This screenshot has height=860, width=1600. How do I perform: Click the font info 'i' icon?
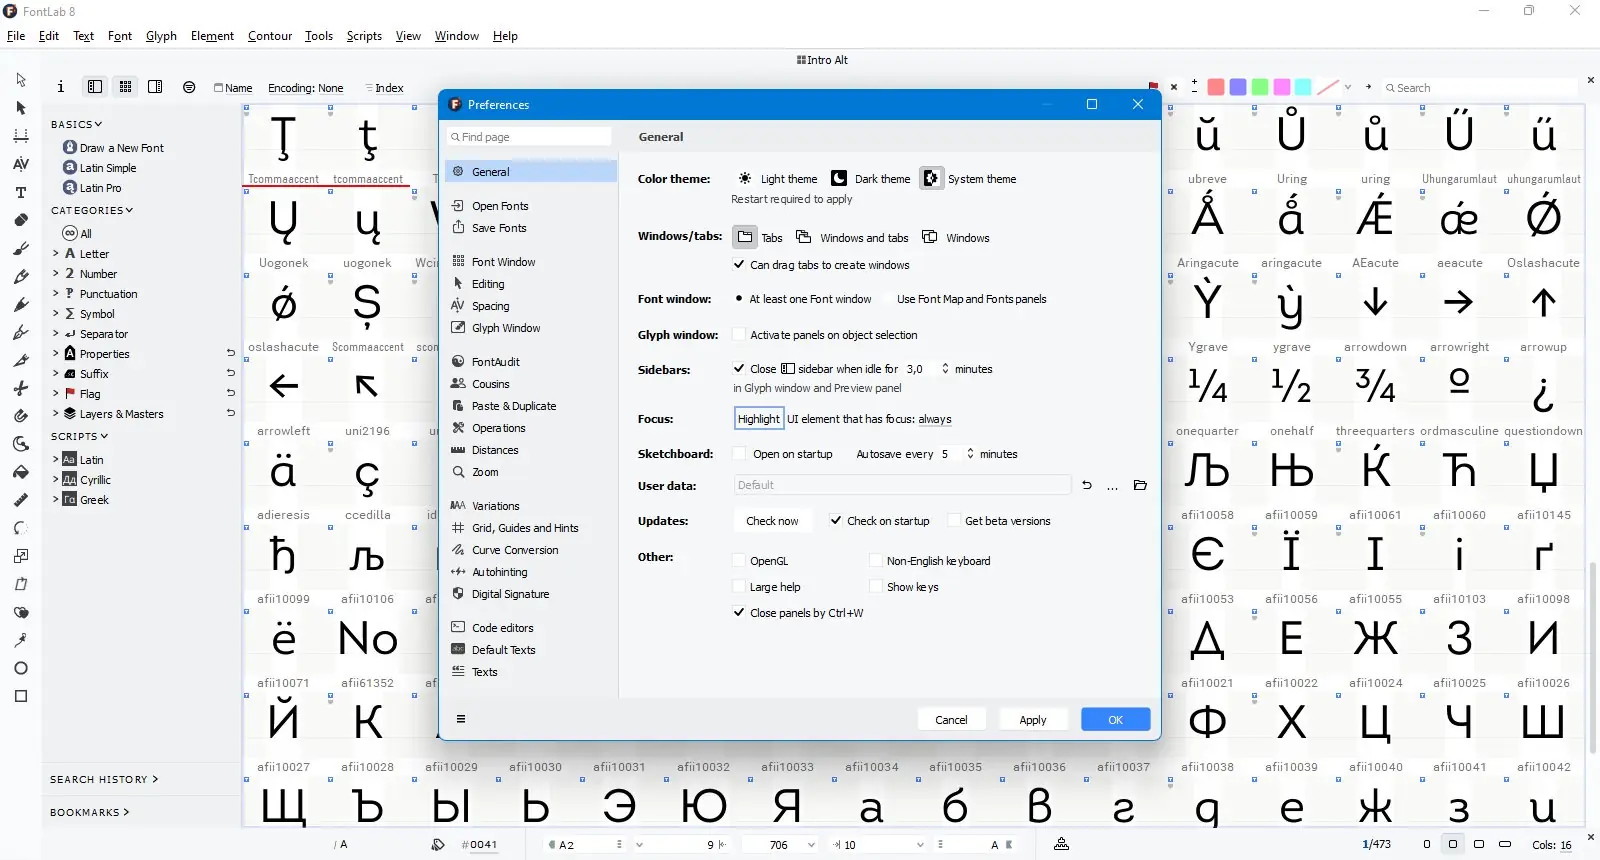click(x=61, y=87)
